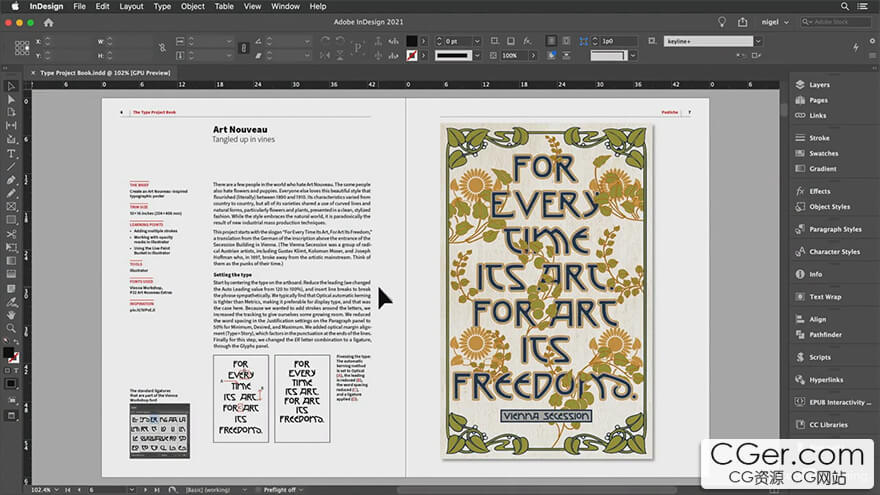Open the zoom level dropdown at 102.4%
This screenshot has height=495, width=880.
[x=56, y=490]
